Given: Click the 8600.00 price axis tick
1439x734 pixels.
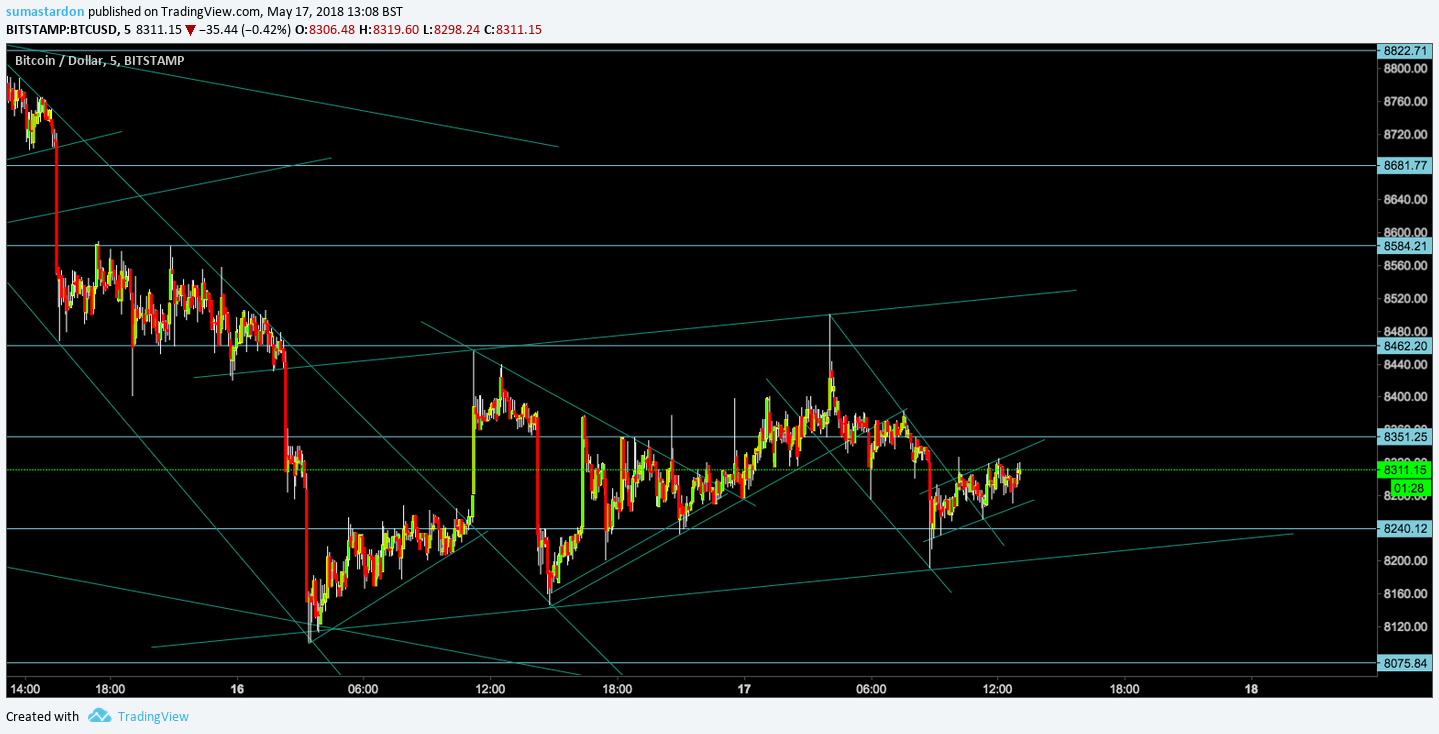Looking at the screenshot, I should point(1405,233).
